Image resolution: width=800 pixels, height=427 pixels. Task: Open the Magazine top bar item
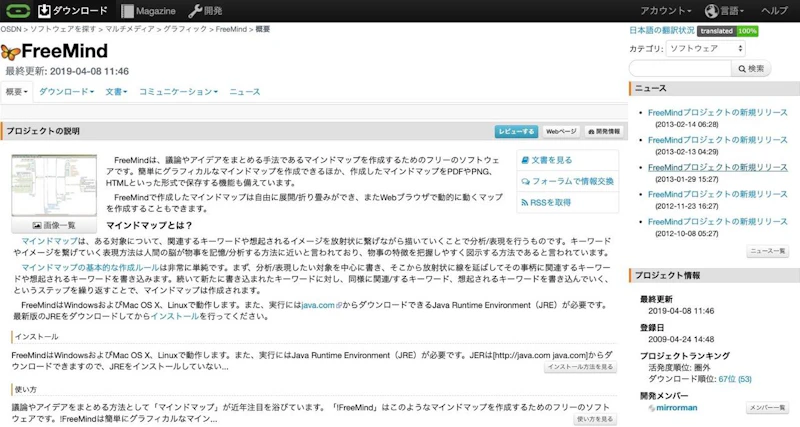click(148, 11)
